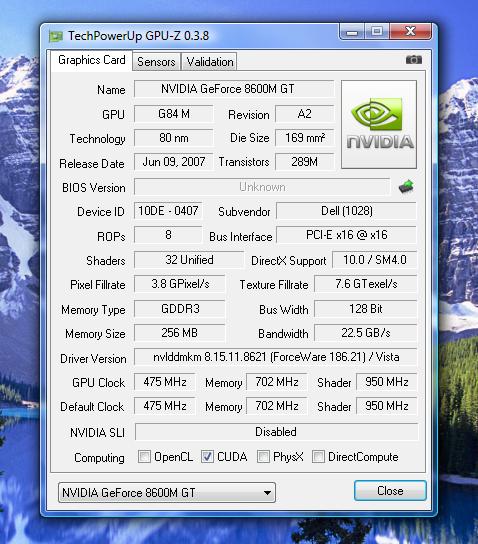Click the Default Clock row Memory 702 MHz
Viewport: 478px width, 544px height.
tap(276, 406)
